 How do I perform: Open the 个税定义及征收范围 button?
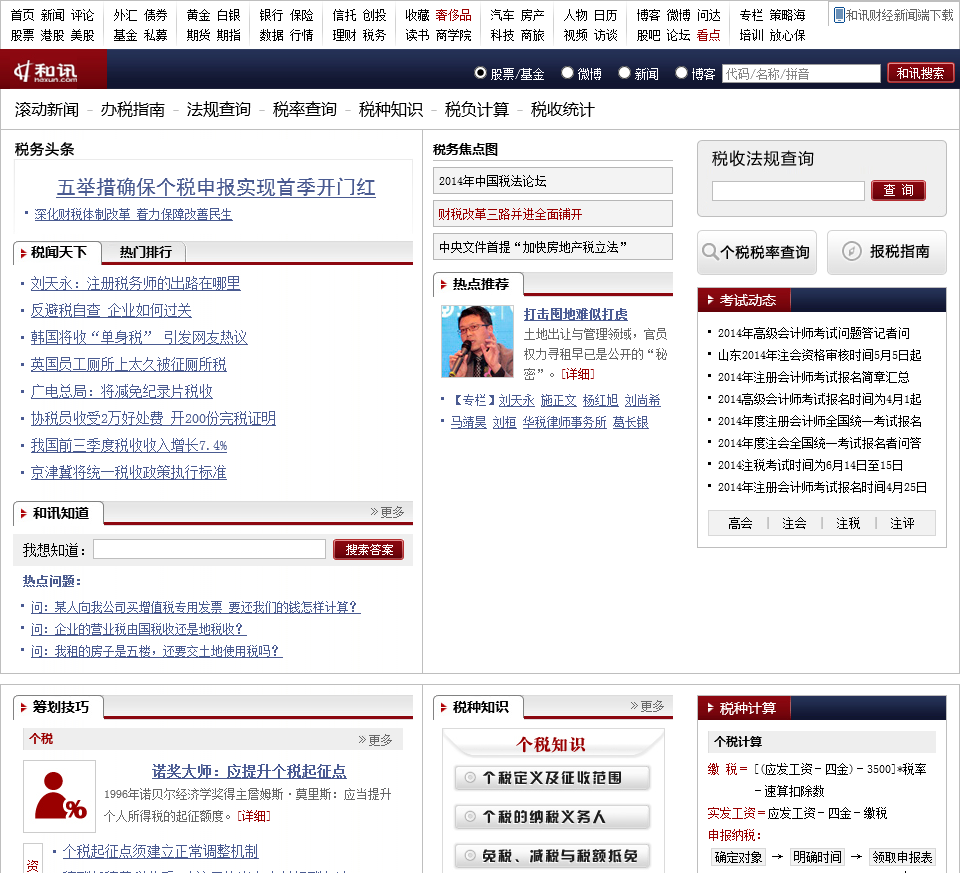tap(552, 777)
